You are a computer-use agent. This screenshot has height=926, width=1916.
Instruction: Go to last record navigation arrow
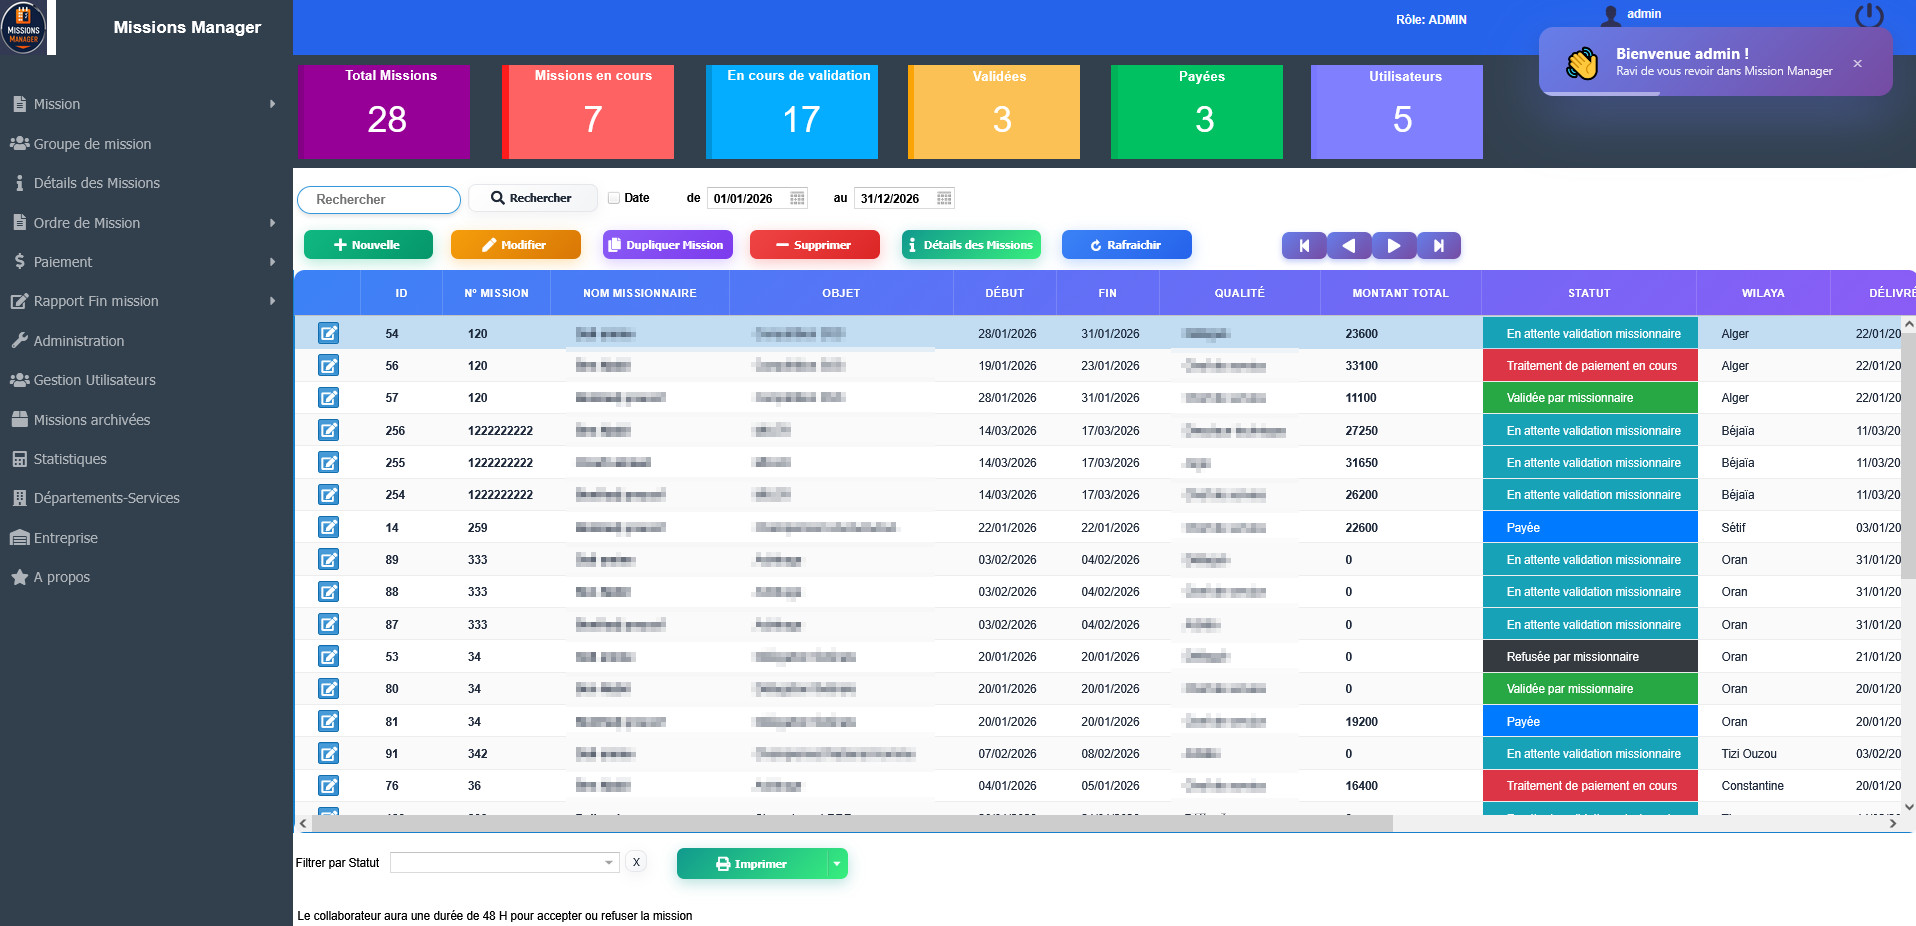click(1438, 246)
